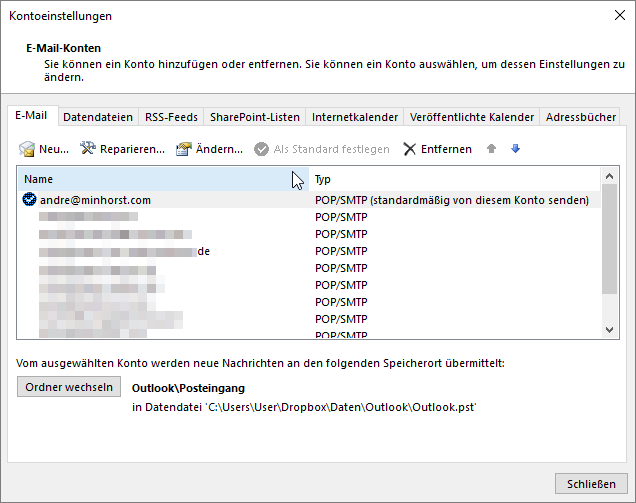Click Neu... to add account

click(54, 149)
